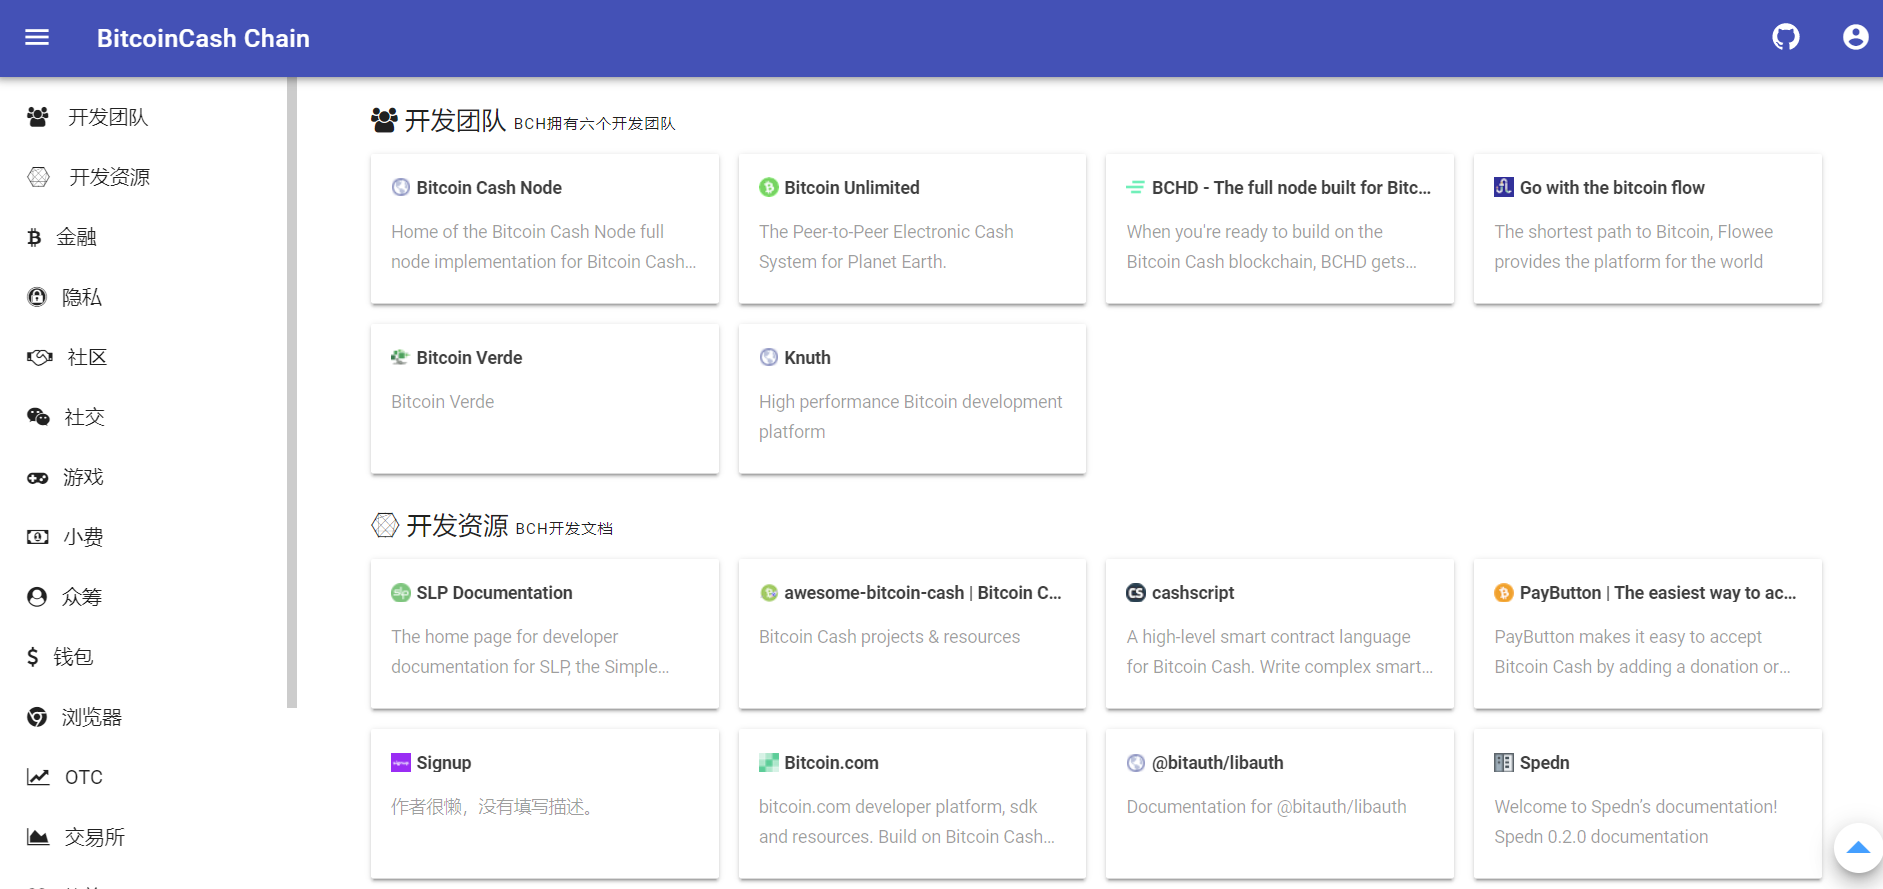Click the 众筹 crowdfunding icon
Image resolution: width=1883 pixels, height=889 pixels.
coord(37,597)
